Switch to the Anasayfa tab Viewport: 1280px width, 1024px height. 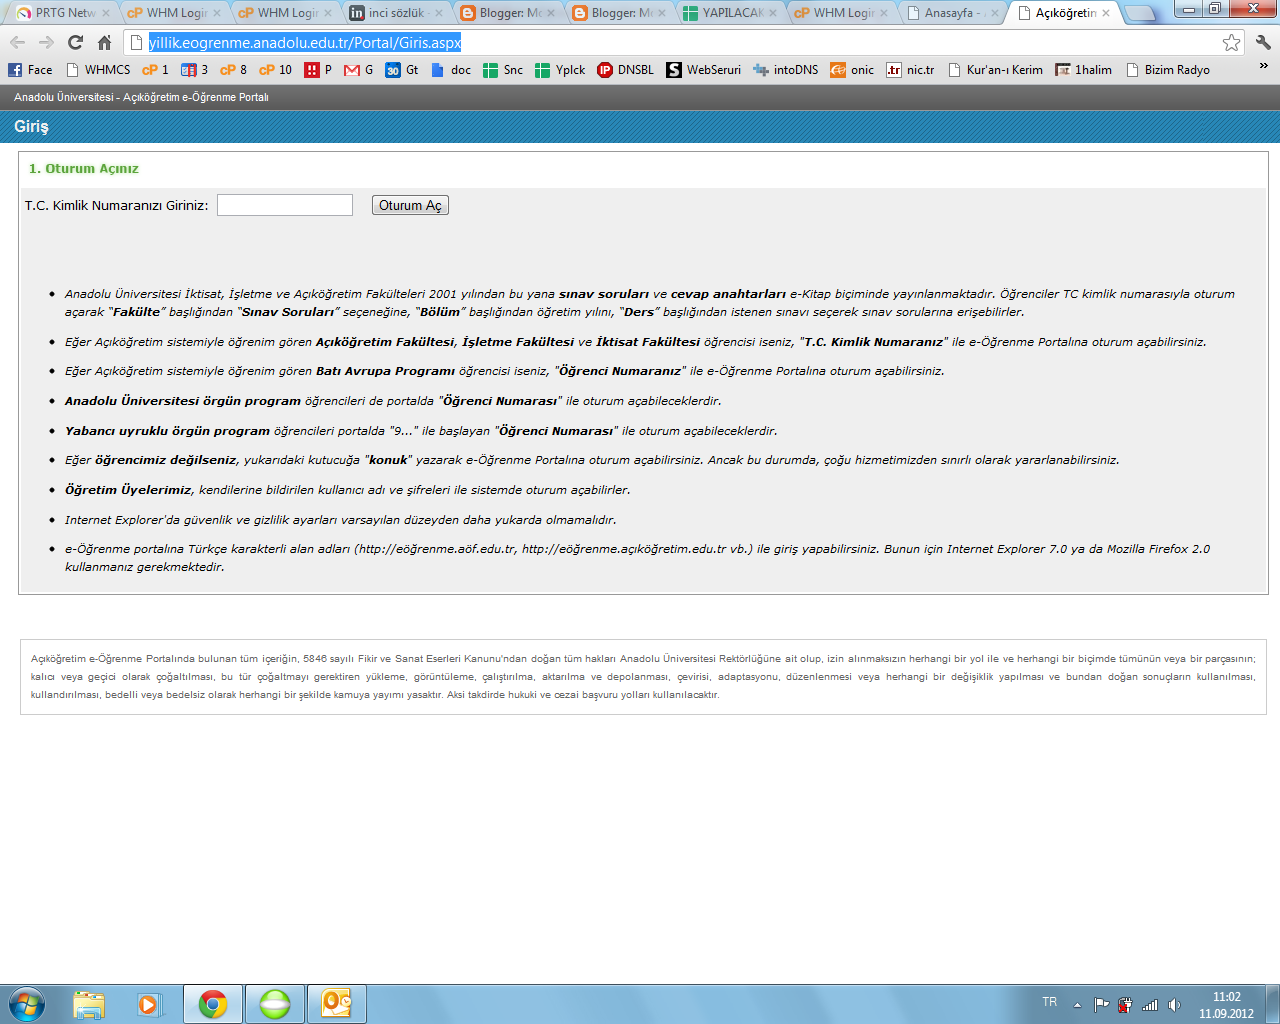pyautogui.click(x=951, y=13)
